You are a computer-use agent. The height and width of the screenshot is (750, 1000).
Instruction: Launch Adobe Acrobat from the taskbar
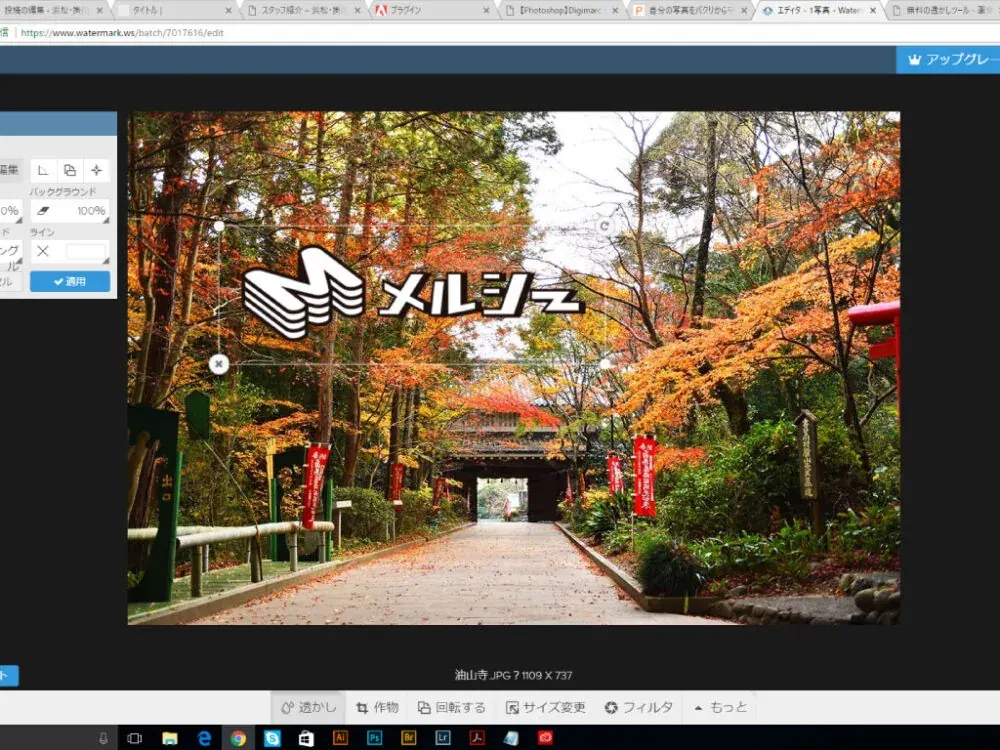(477, 738)
